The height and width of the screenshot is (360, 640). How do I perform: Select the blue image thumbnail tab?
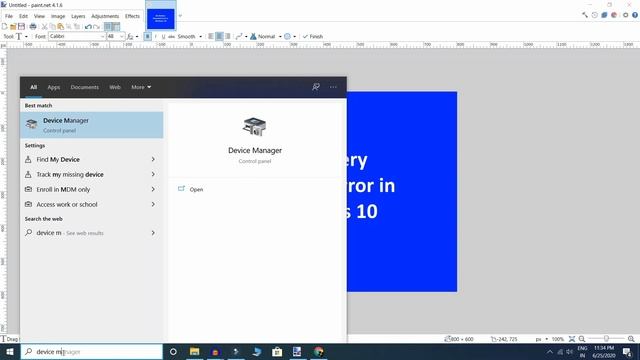point(161,16)
